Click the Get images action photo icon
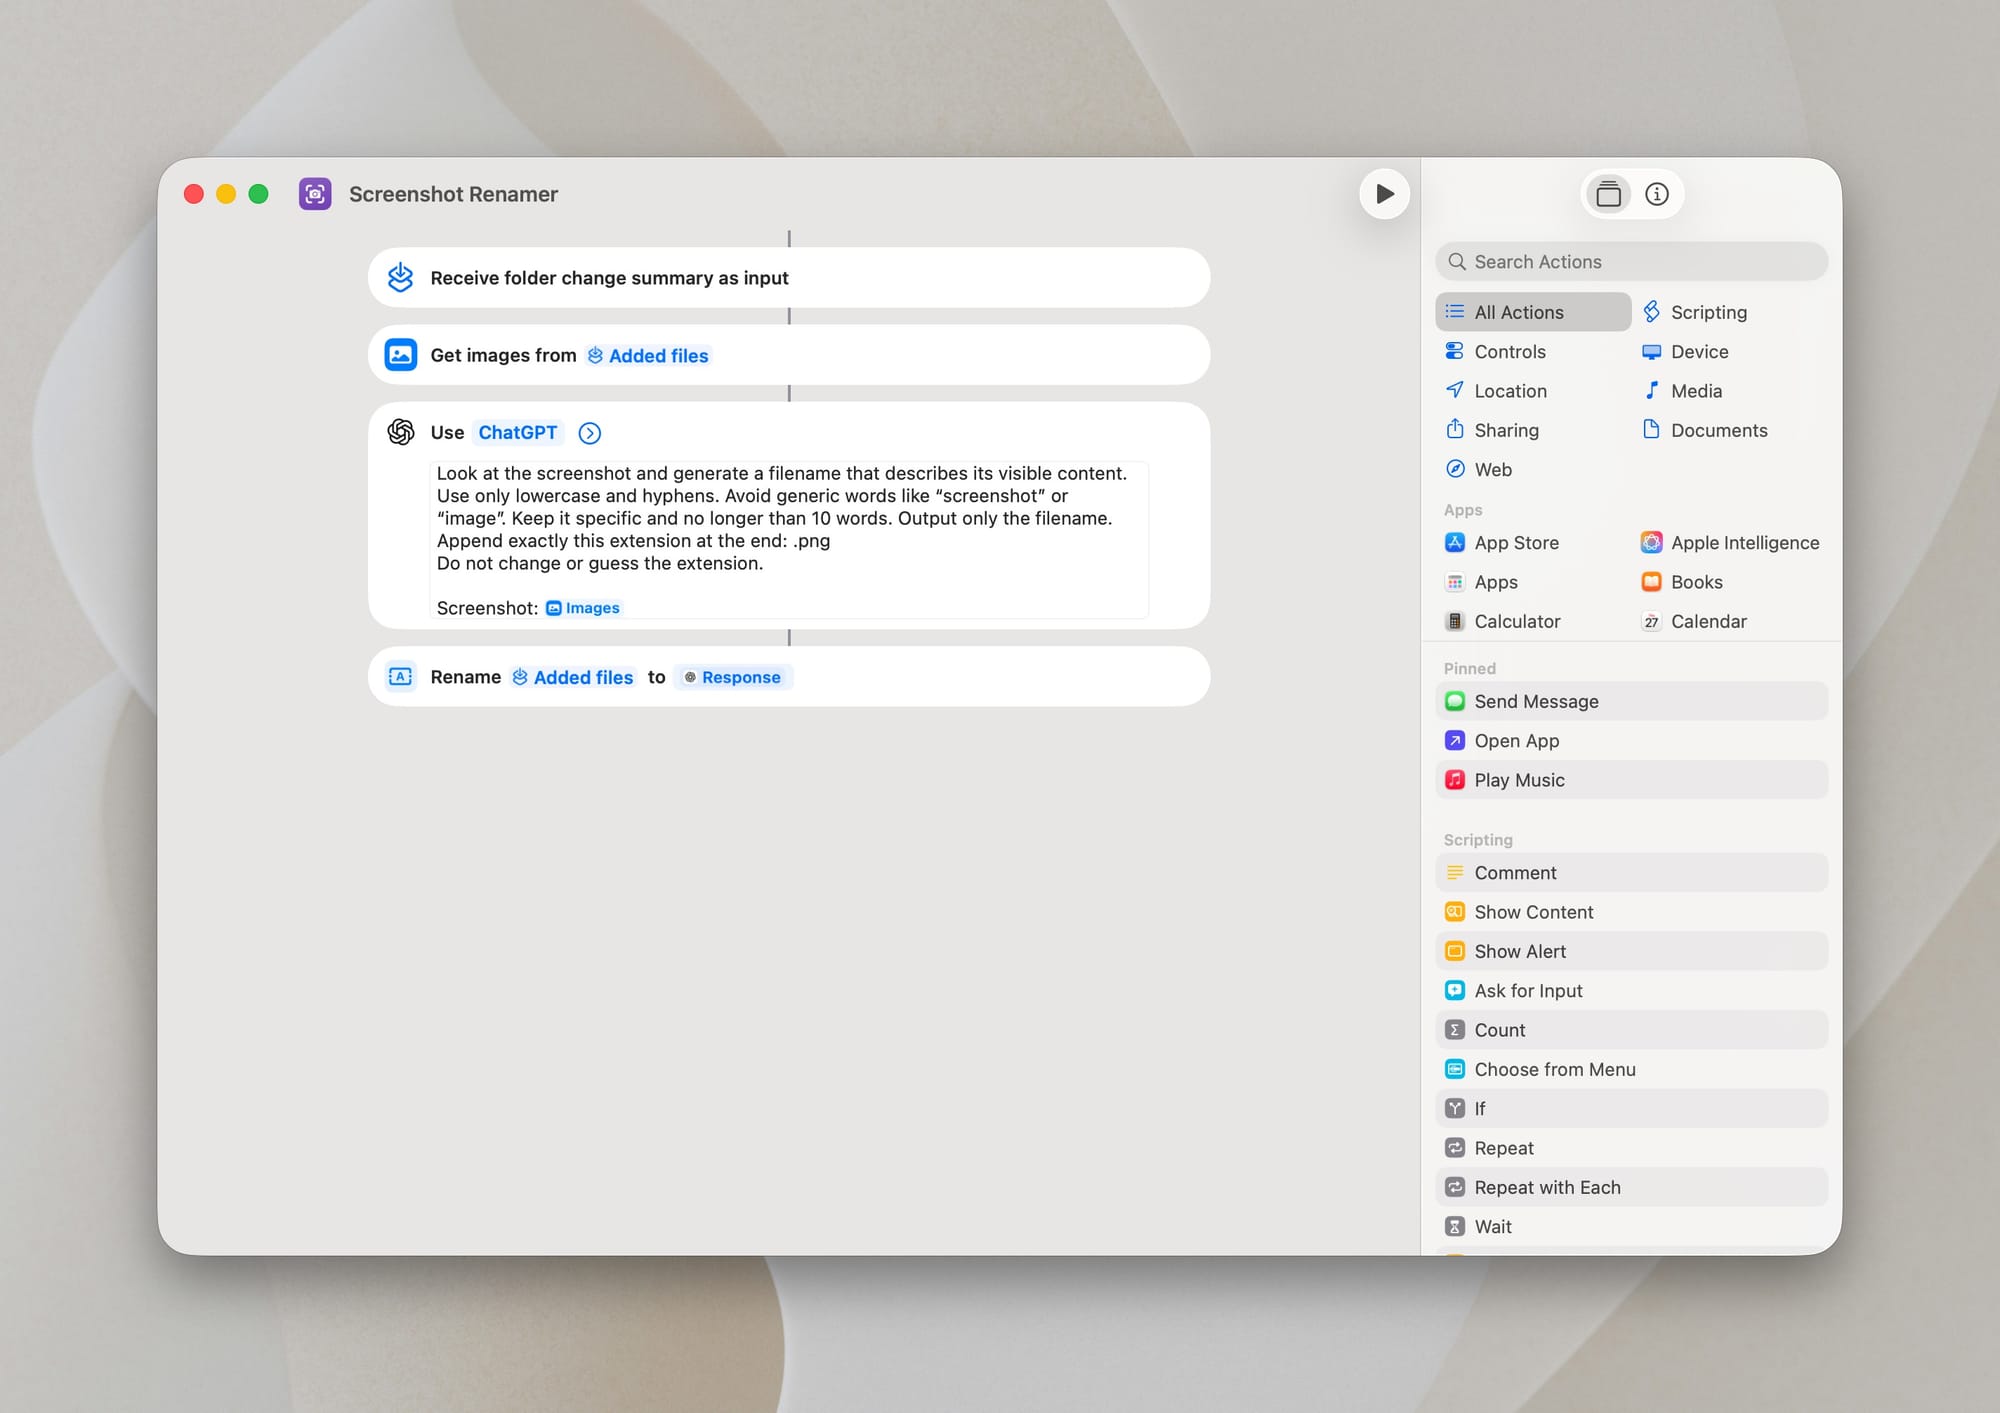2000x1413 pixels. 400,355
